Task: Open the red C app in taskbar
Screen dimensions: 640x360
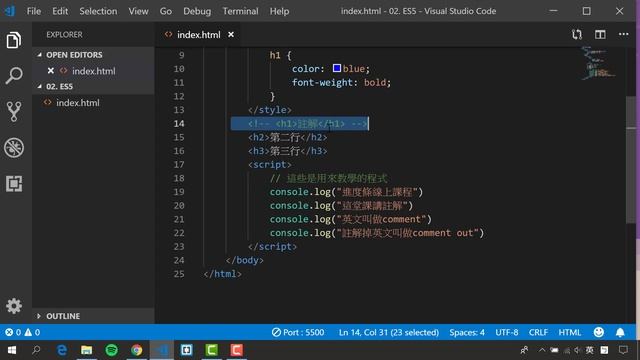Action: (236, 350)
